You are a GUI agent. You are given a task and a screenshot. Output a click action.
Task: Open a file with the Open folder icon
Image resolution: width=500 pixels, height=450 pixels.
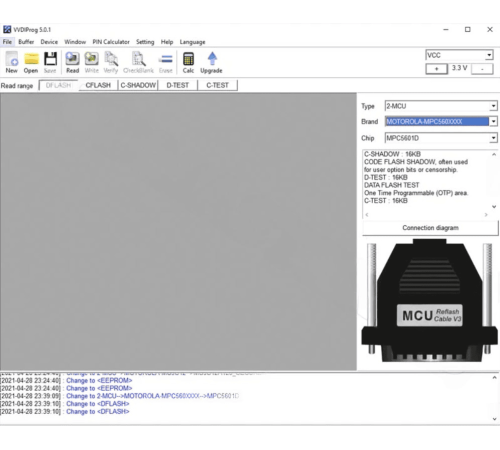tap(31, 62)
